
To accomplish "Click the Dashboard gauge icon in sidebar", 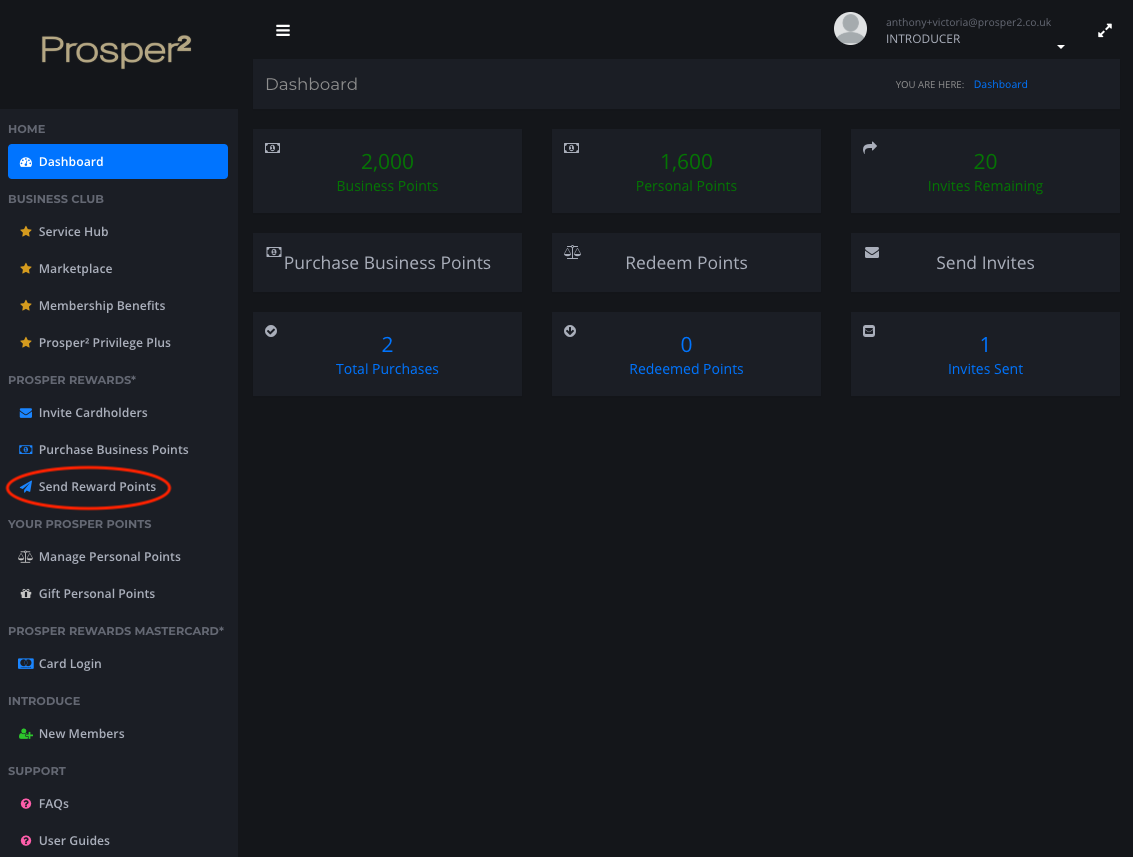I will pyautogui.click(x=26, y=162).
